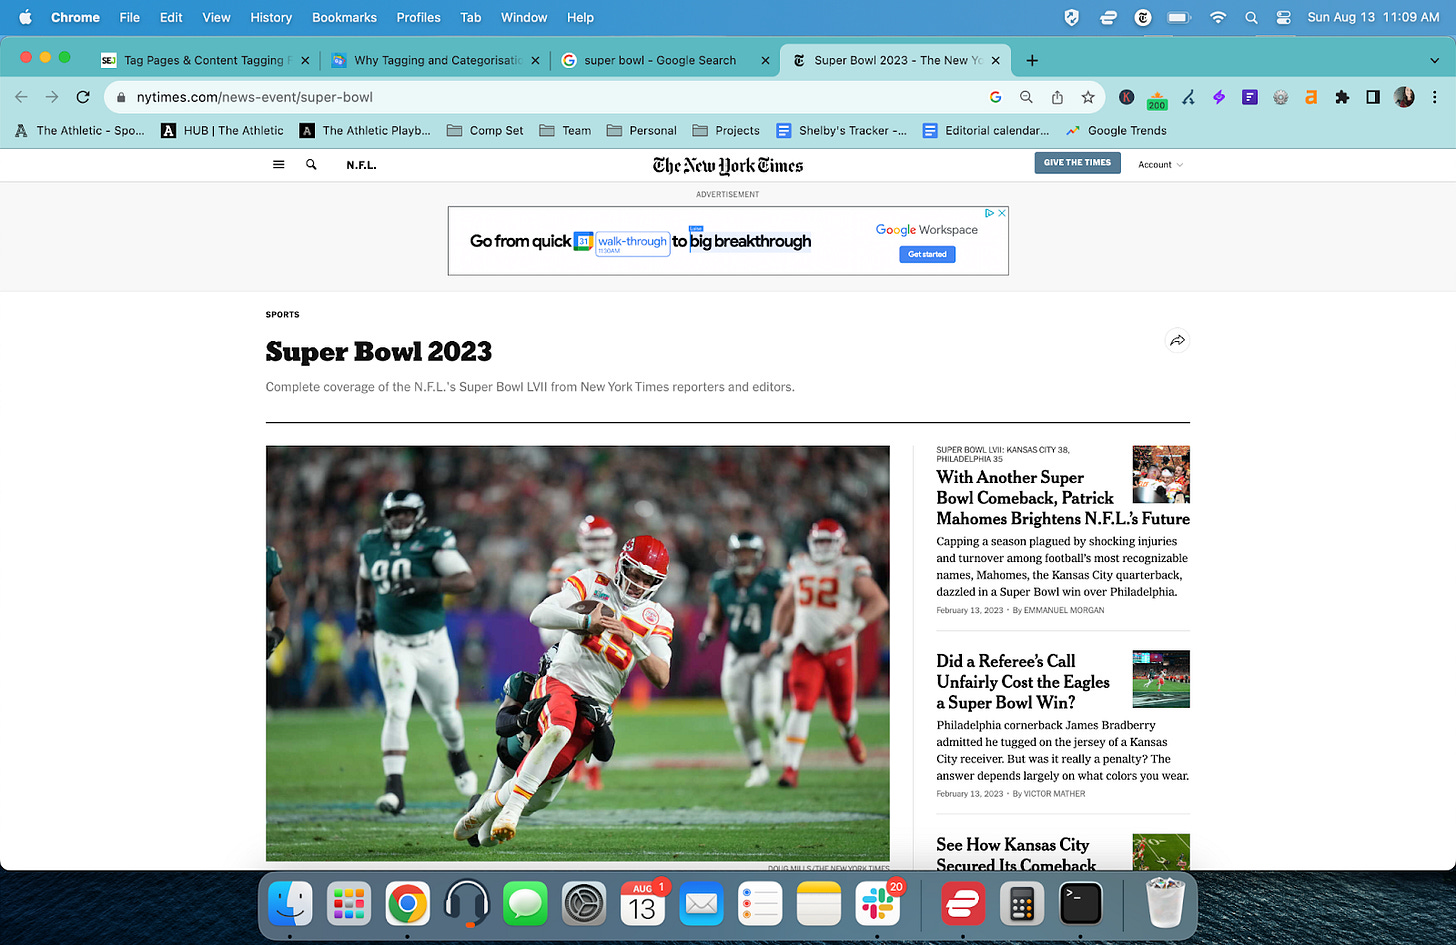1456x945 pixels.
Task: Open the Google Trends bookmark
Action: pyautogui.click(x=1116, y=130)
